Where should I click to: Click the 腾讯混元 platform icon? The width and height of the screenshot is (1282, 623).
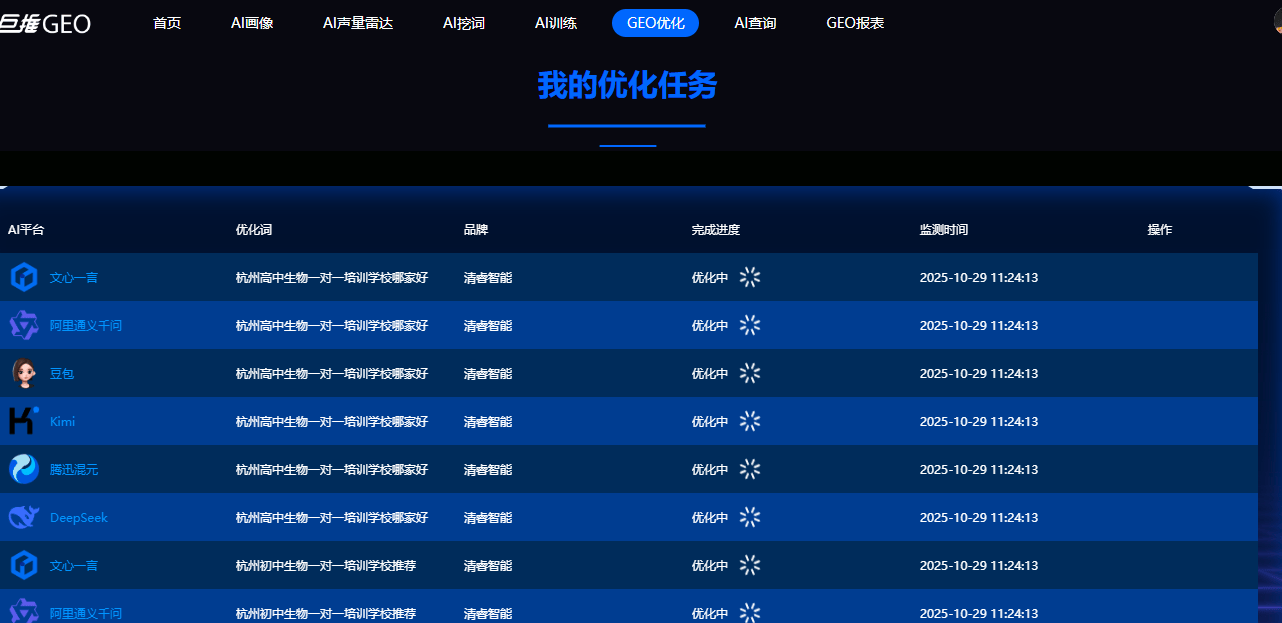point(24,469)
